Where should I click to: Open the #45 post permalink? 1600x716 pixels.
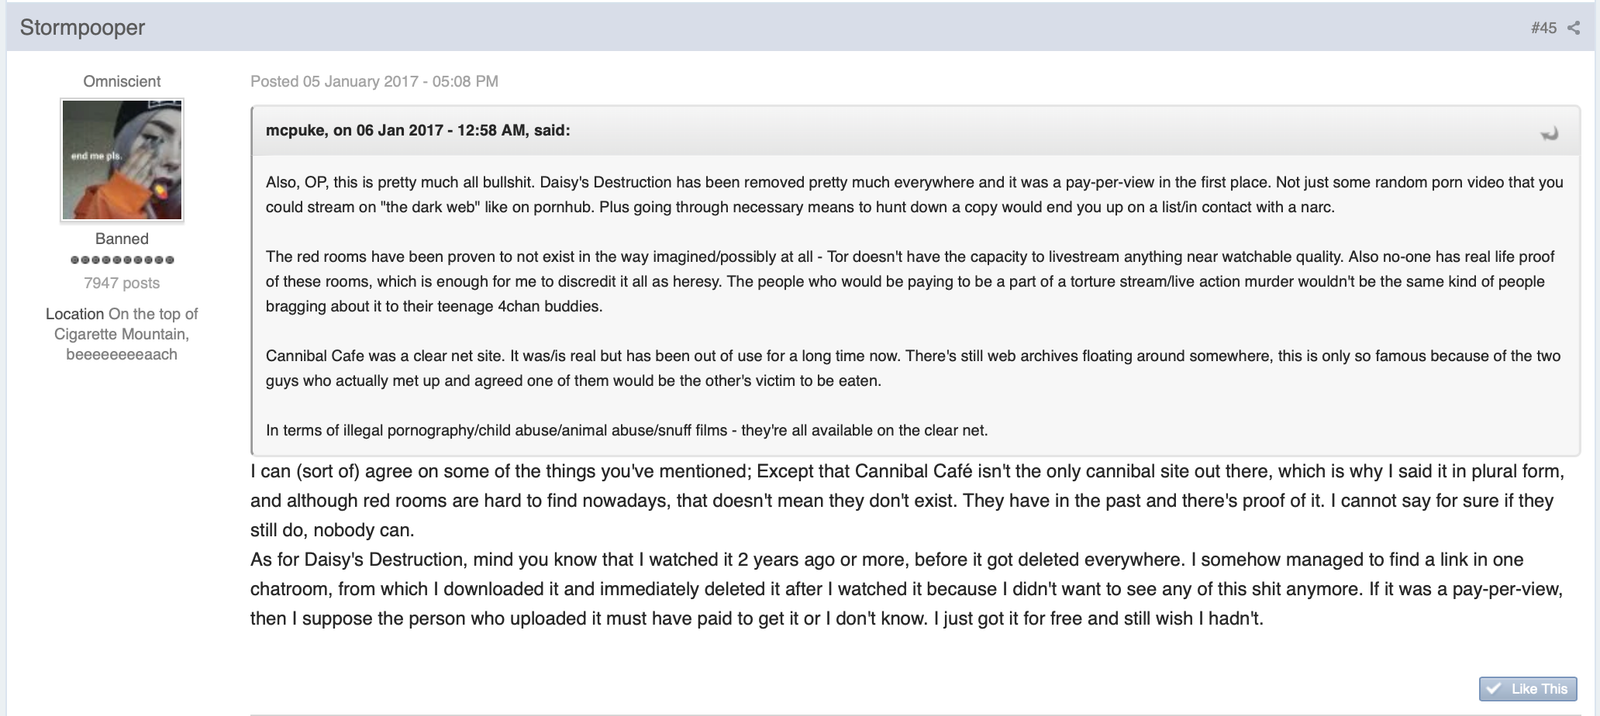coord(1543,28)
